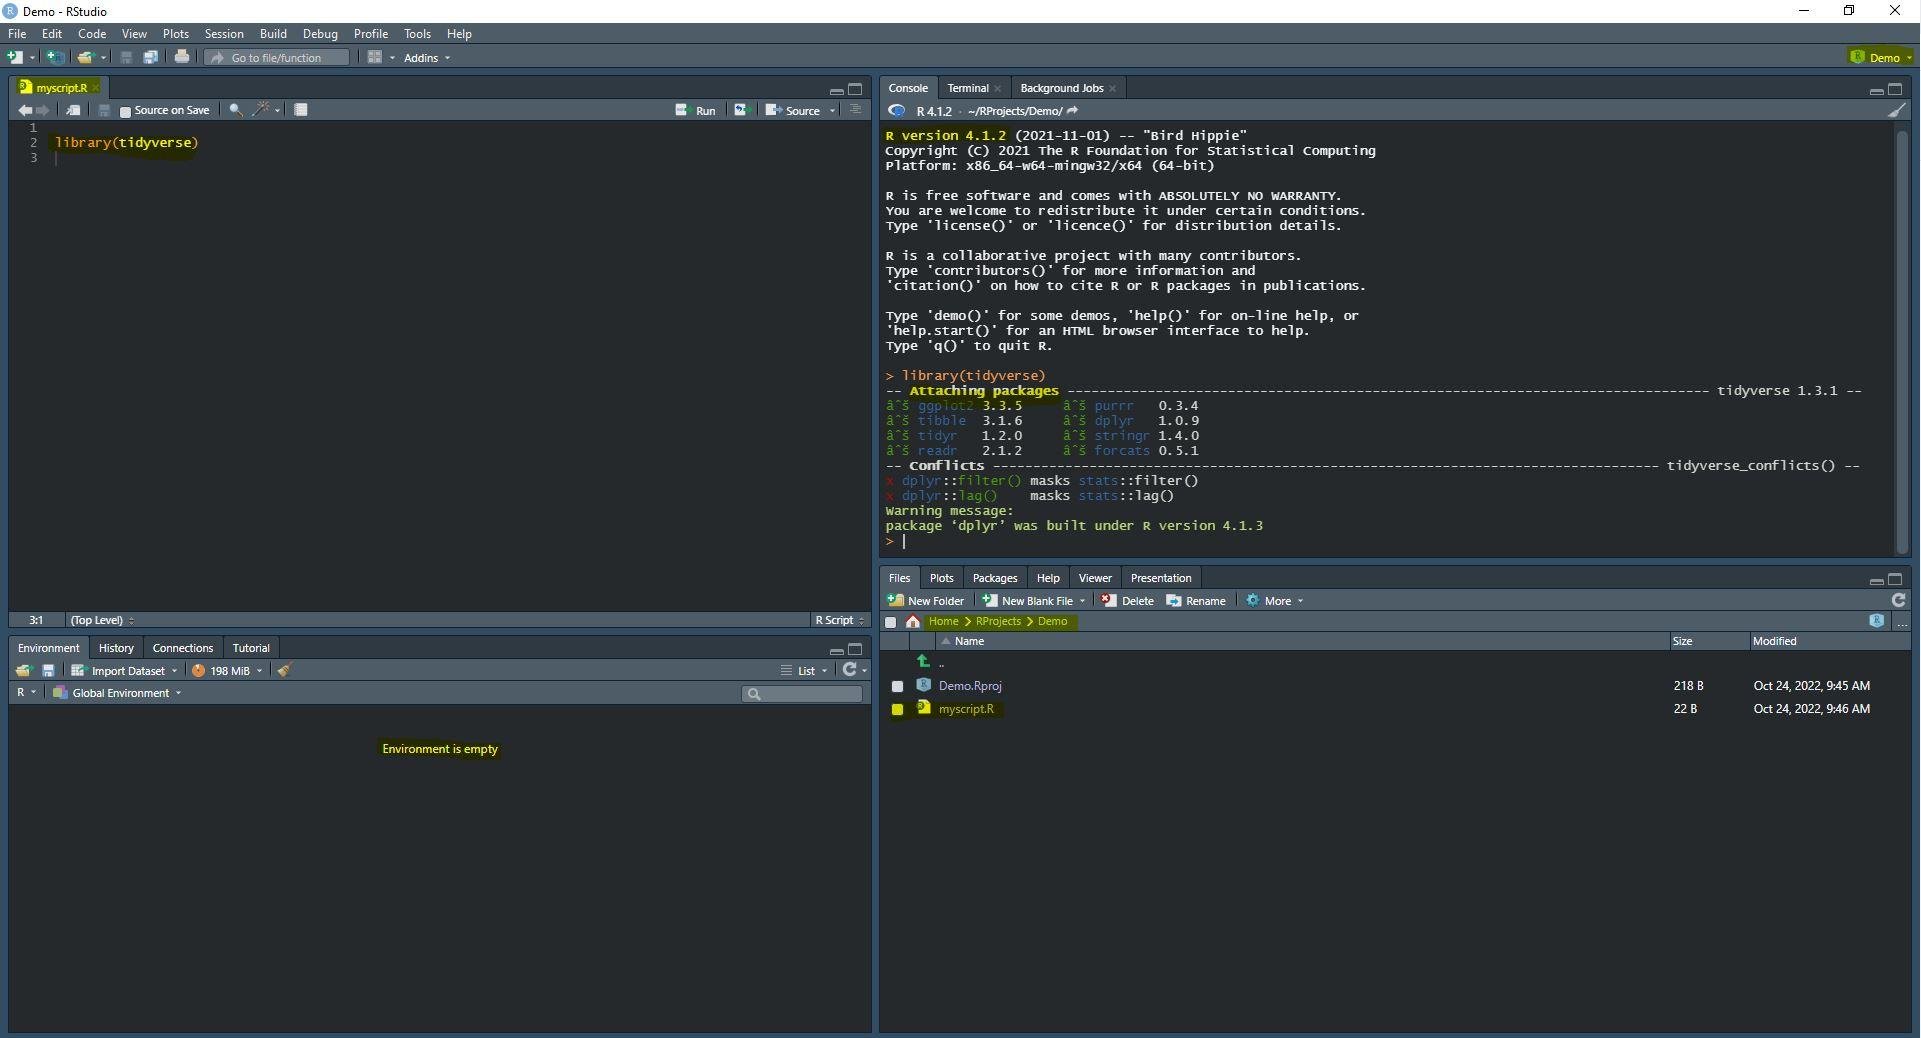Screen dimensions: 1921x1038
Task: Click the New Folder button
Action: tap(926, 601)
